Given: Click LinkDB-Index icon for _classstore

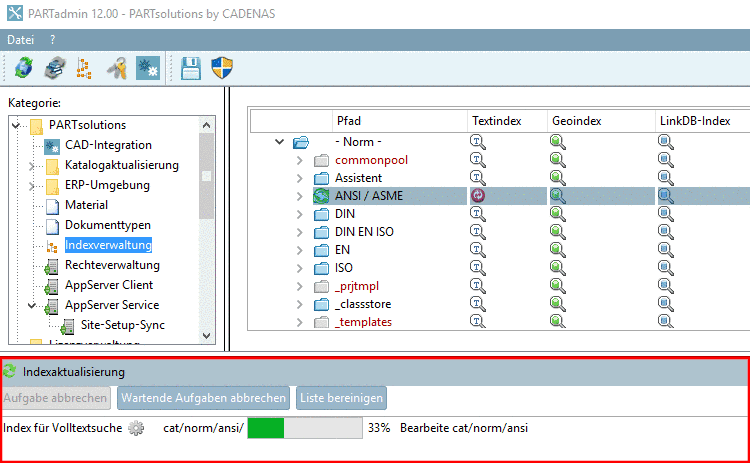Looking at the screenshot, I should [x=665, y=304].
